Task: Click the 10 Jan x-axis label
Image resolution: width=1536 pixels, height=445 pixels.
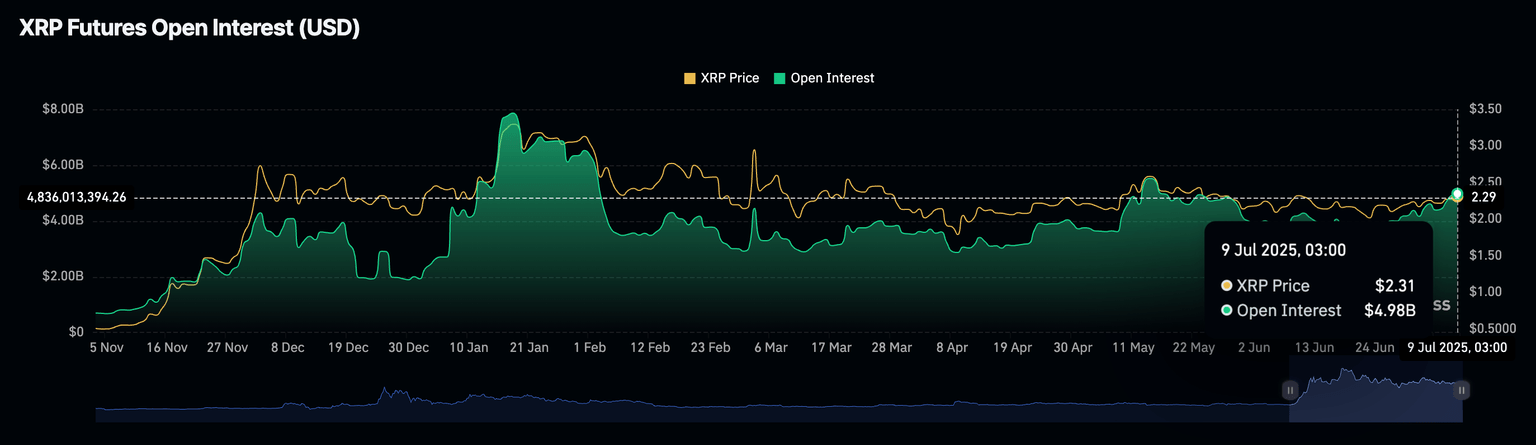Action: 469,348
